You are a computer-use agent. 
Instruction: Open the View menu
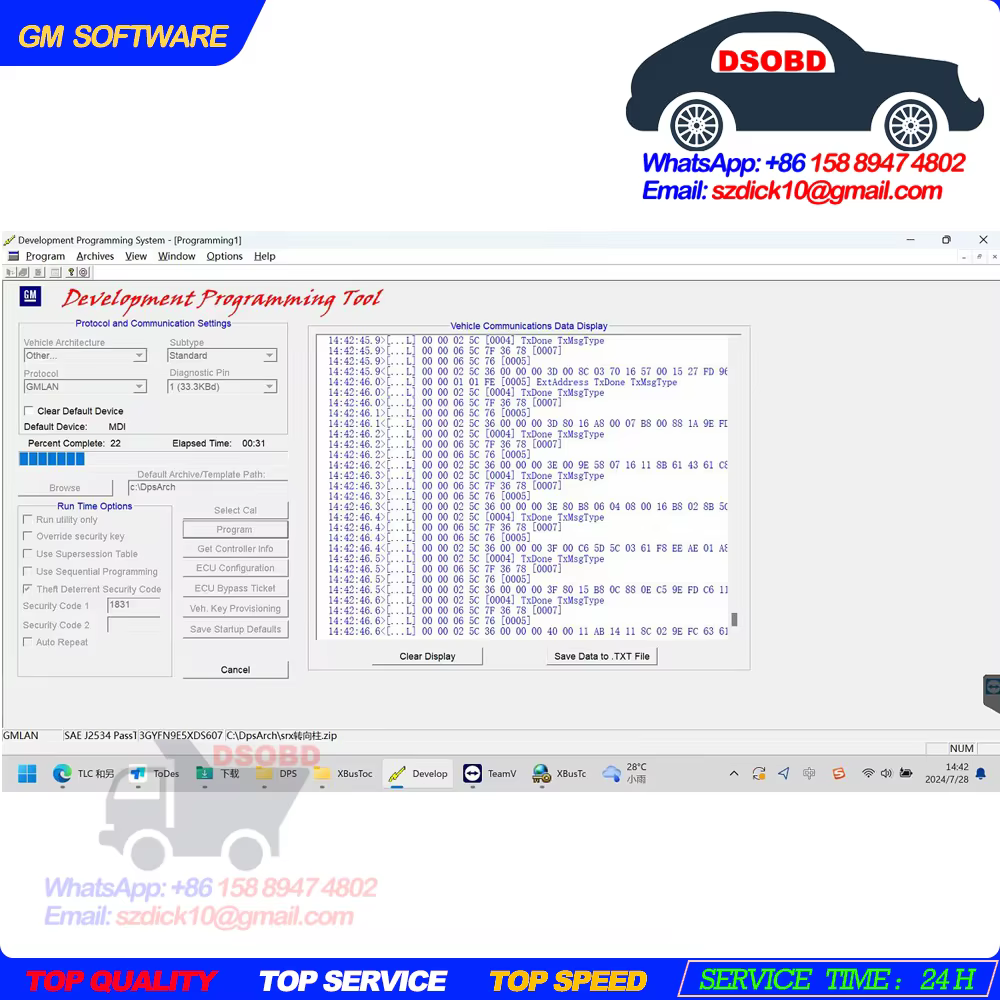click(136, 256)
